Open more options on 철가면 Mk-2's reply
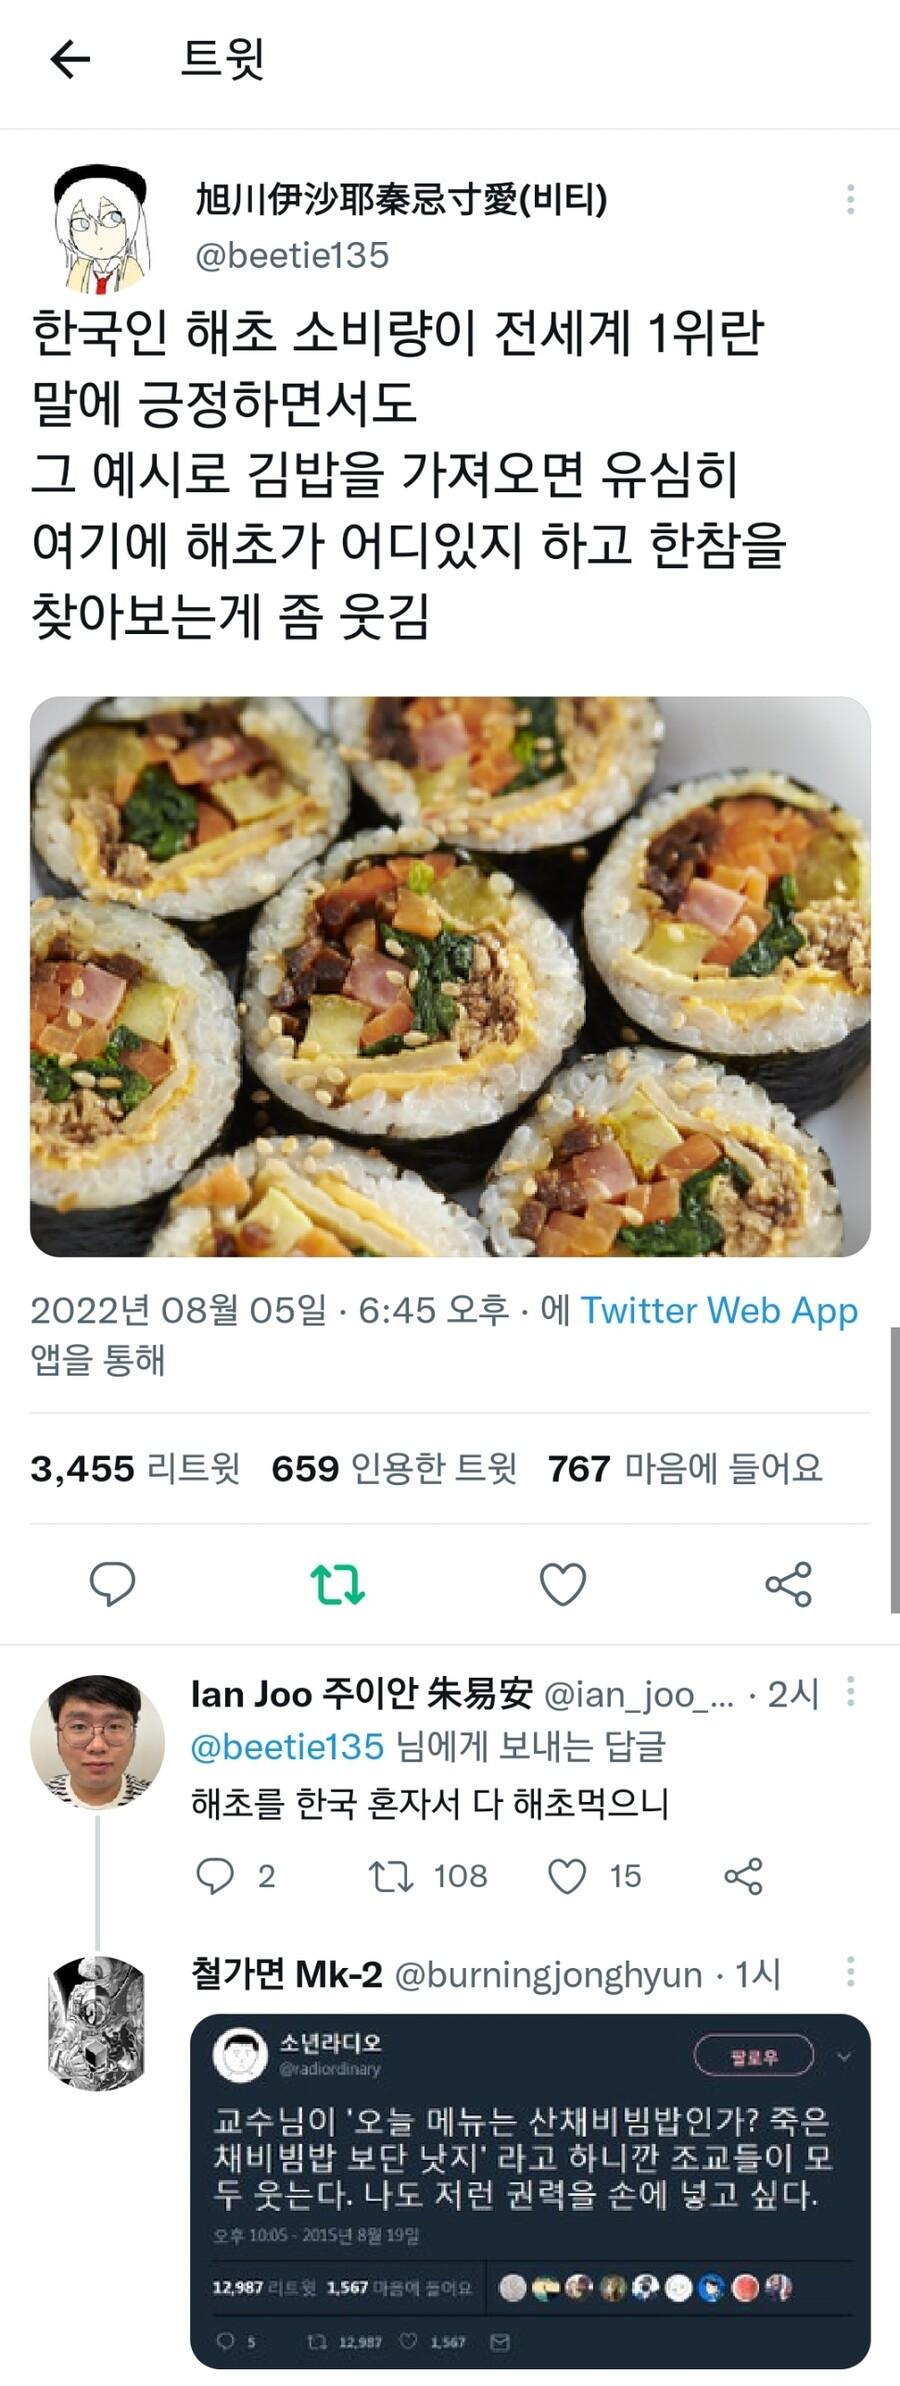 coord(850,1971)
